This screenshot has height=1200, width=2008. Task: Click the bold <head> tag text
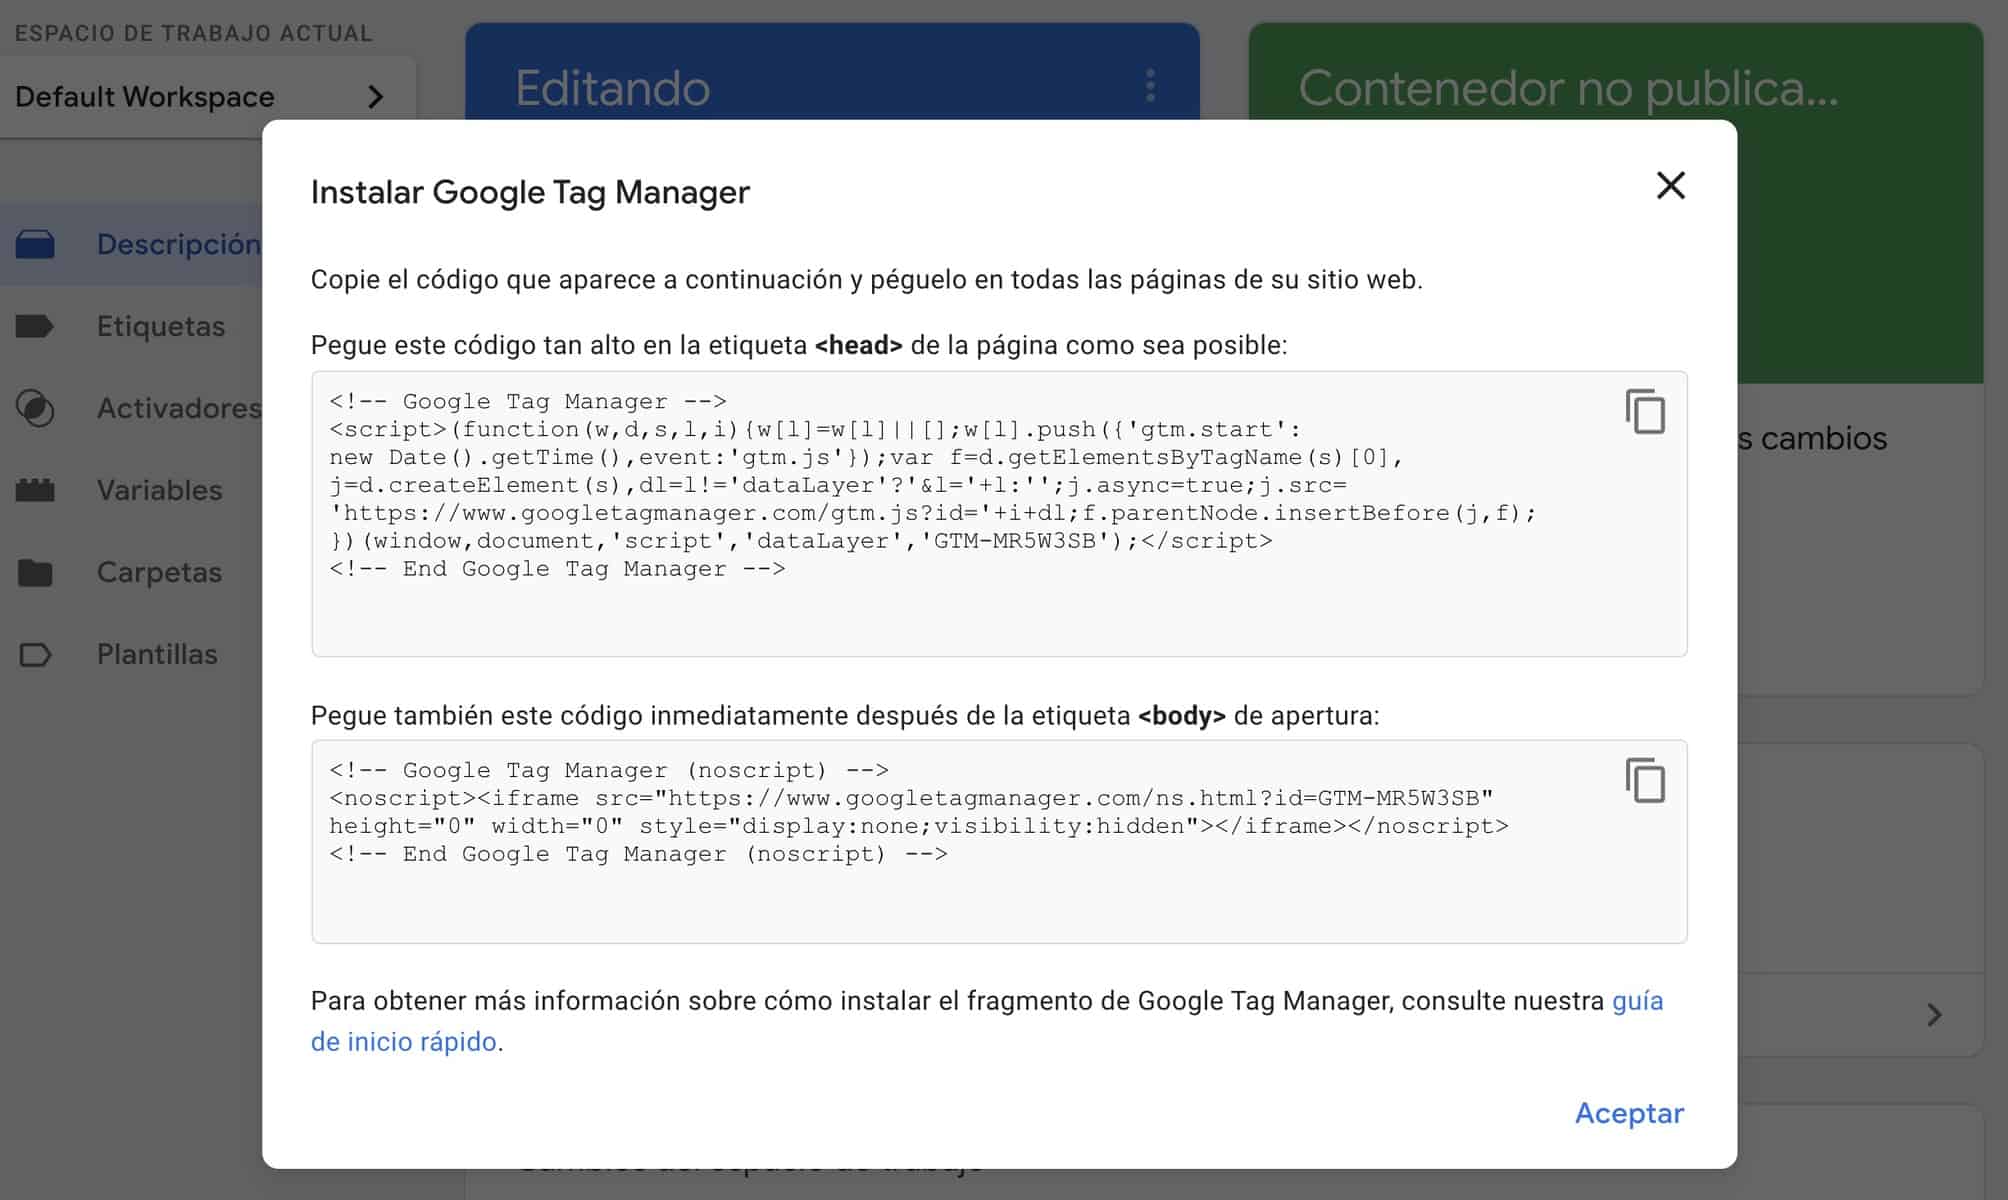[859, 345]
